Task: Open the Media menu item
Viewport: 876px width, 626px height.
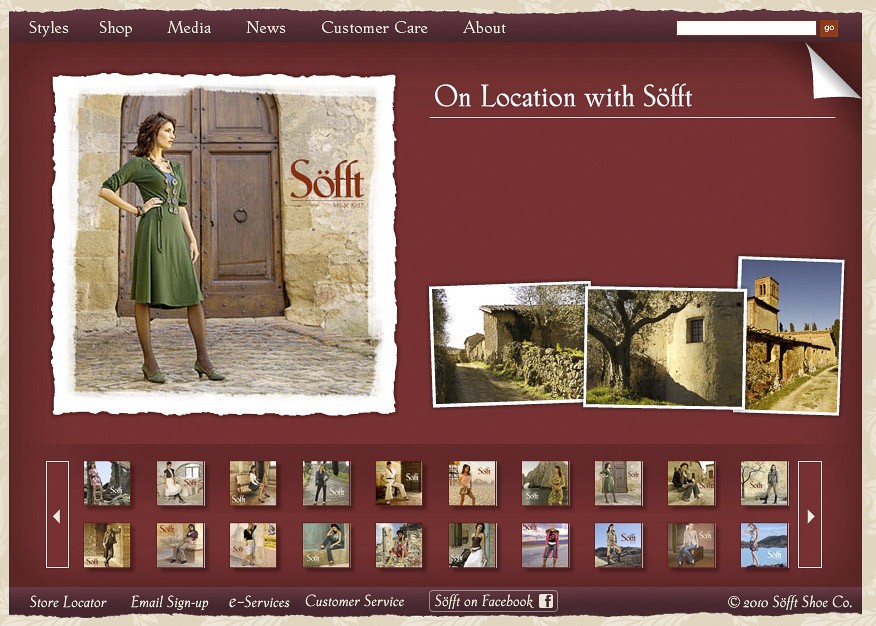Action: 189,27
